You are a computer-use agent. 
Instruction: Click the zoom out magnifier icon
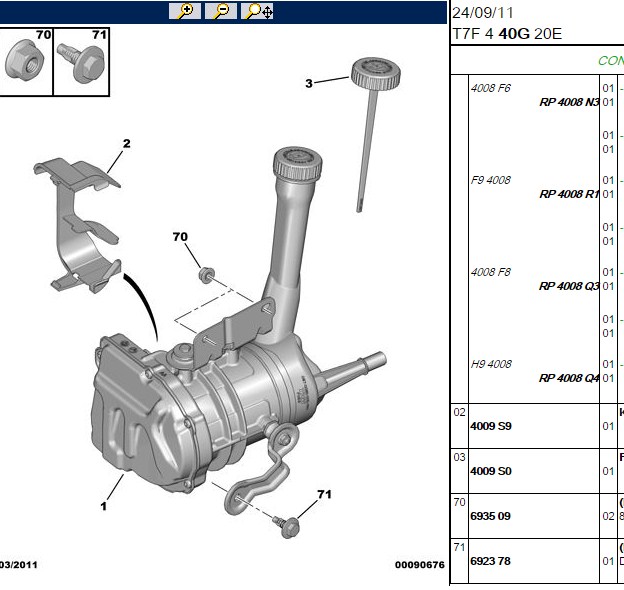(220, 11)
